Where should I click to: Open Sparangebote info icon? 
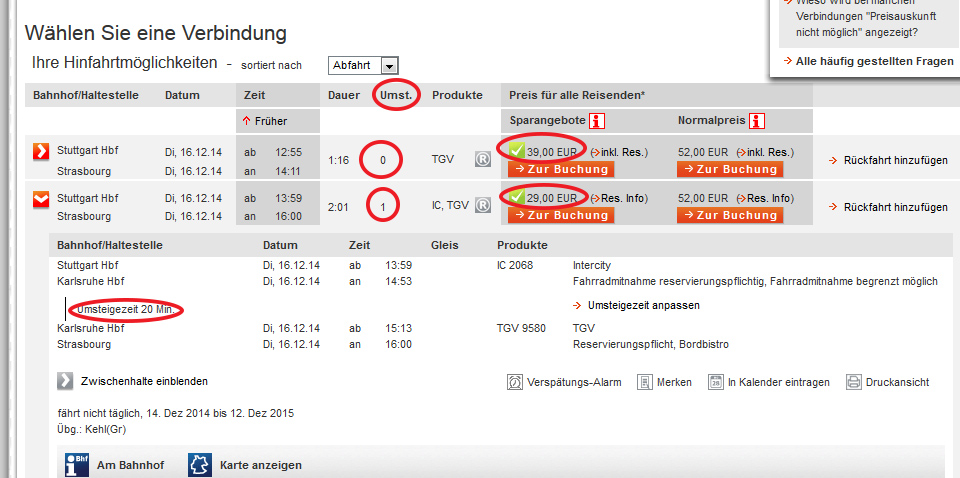[596, 121]
